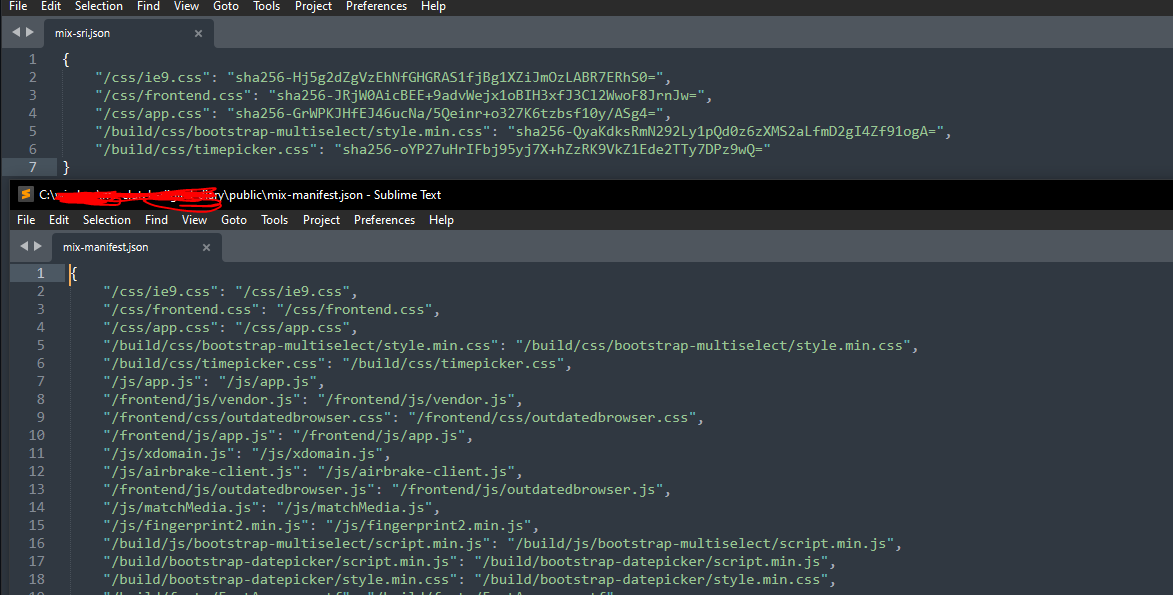Open the Tools menu in the top window
This screenshot has width=1173, height=595.
pos(266,7)
